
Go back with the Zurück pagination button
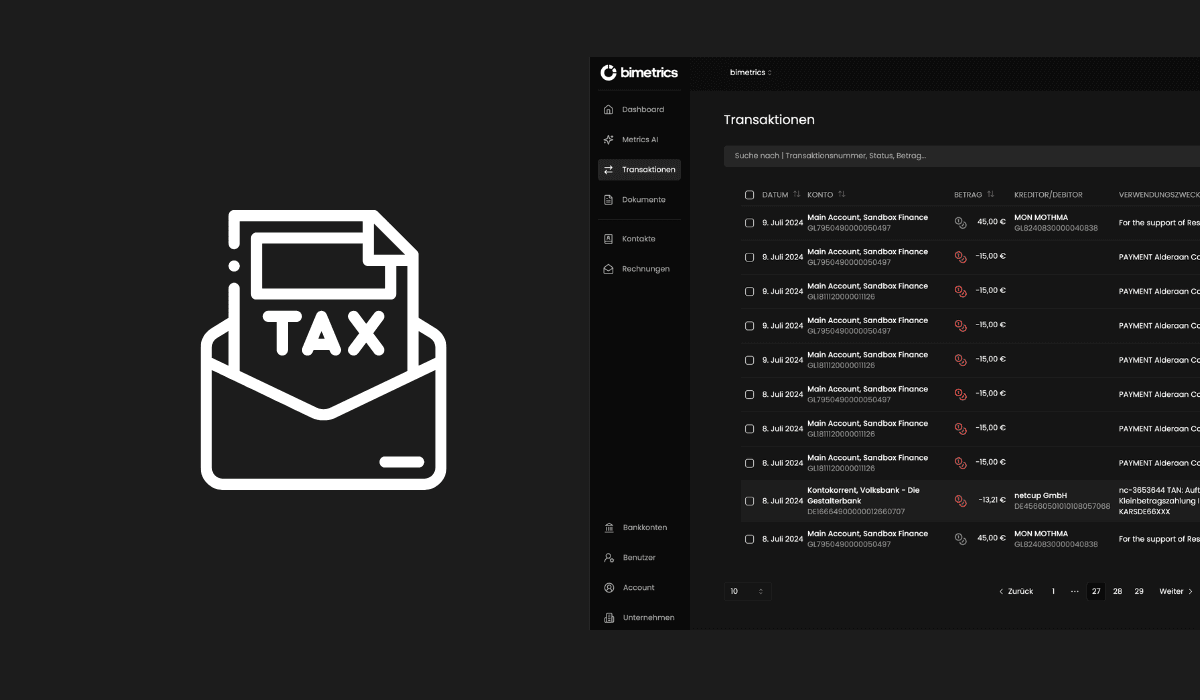pos(1016,592)
